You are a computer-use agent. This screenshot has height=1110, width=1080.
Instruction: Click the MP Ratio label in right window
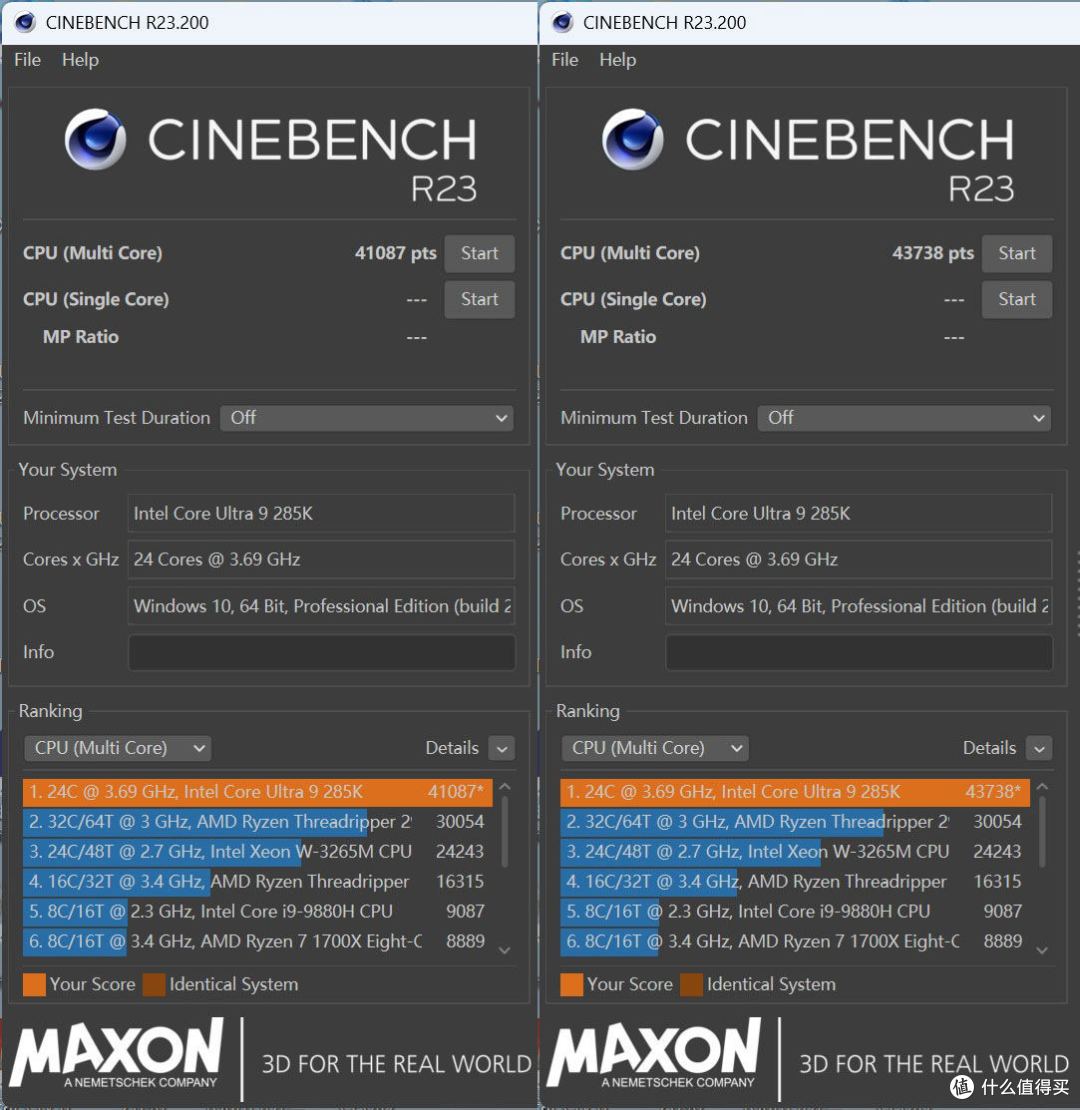(x=618, y=337)
